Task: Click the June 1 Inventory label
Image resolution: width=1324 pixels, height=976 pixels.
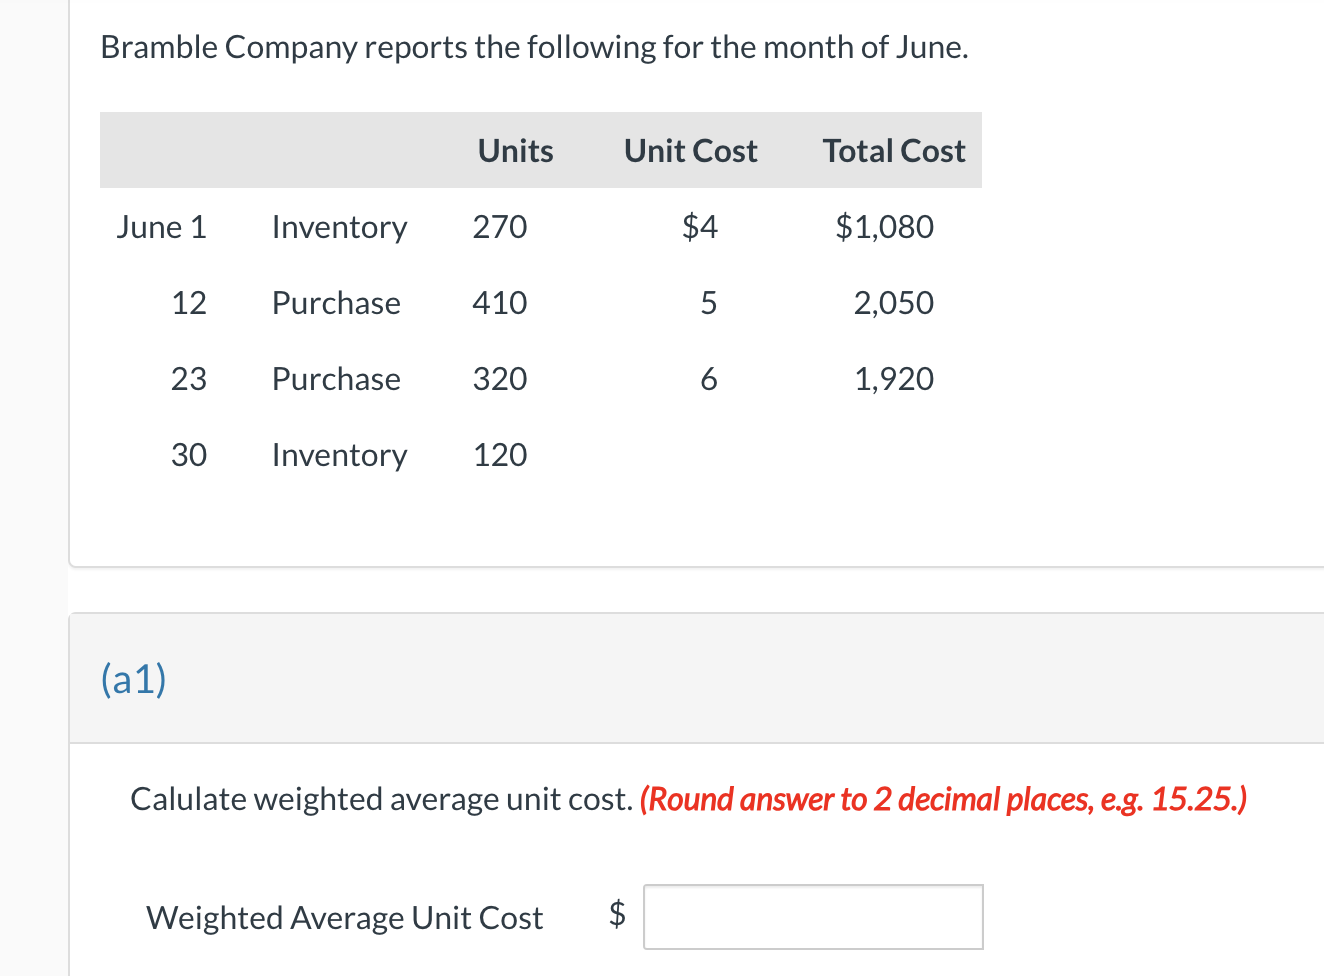Action: tap(340, 229)
